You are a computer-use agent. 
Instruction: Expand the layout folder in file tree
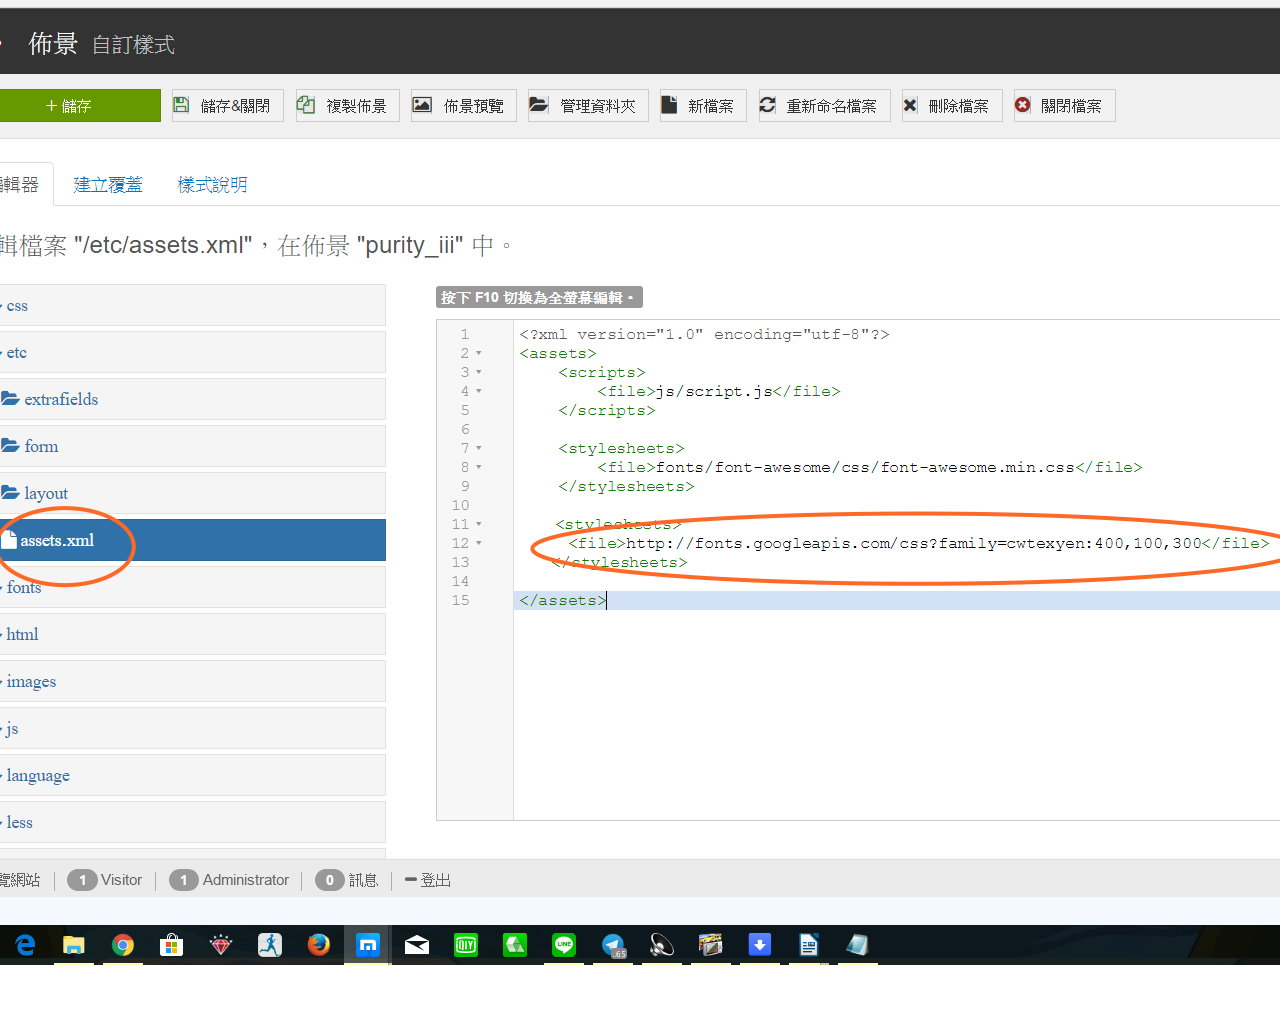(46, 494)
